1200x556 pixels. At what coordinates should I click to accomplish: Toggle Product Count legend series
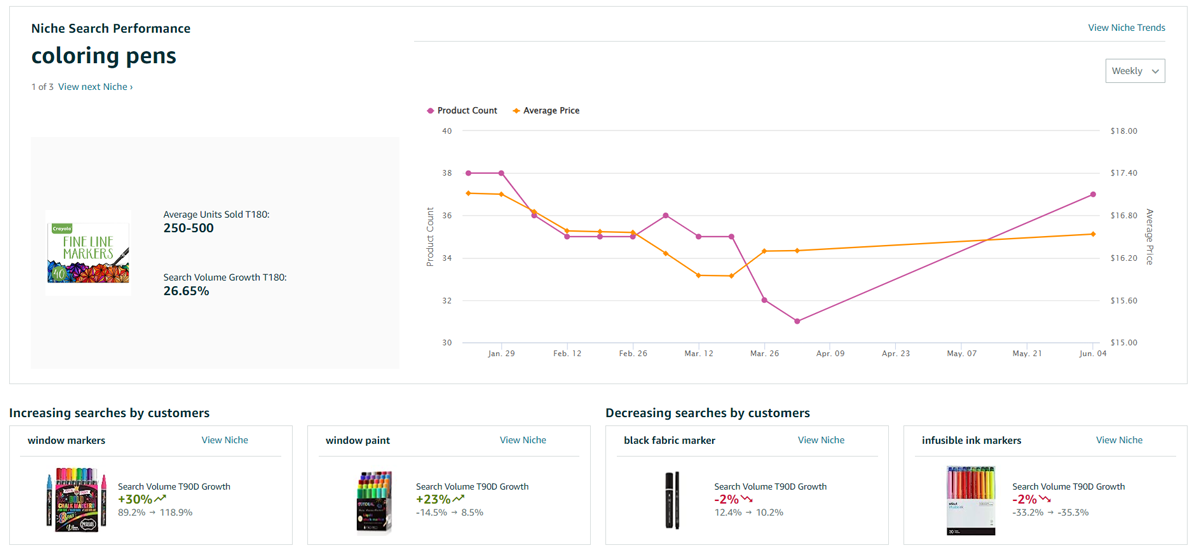tap(462, 111)
